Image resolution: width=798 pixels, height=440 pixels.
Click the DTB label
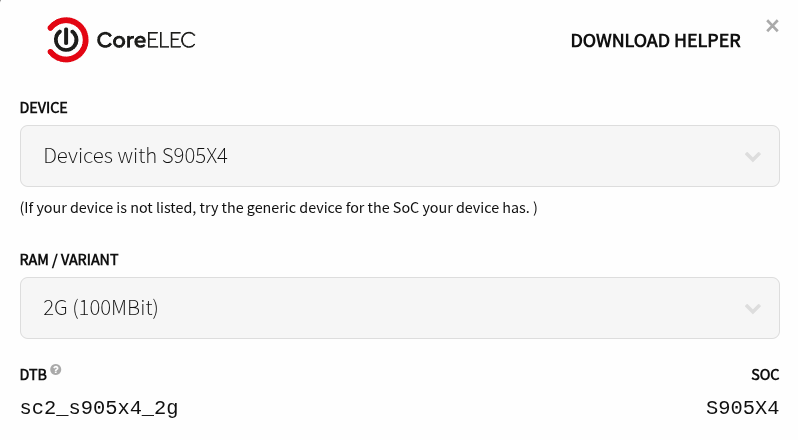[33, 376]
